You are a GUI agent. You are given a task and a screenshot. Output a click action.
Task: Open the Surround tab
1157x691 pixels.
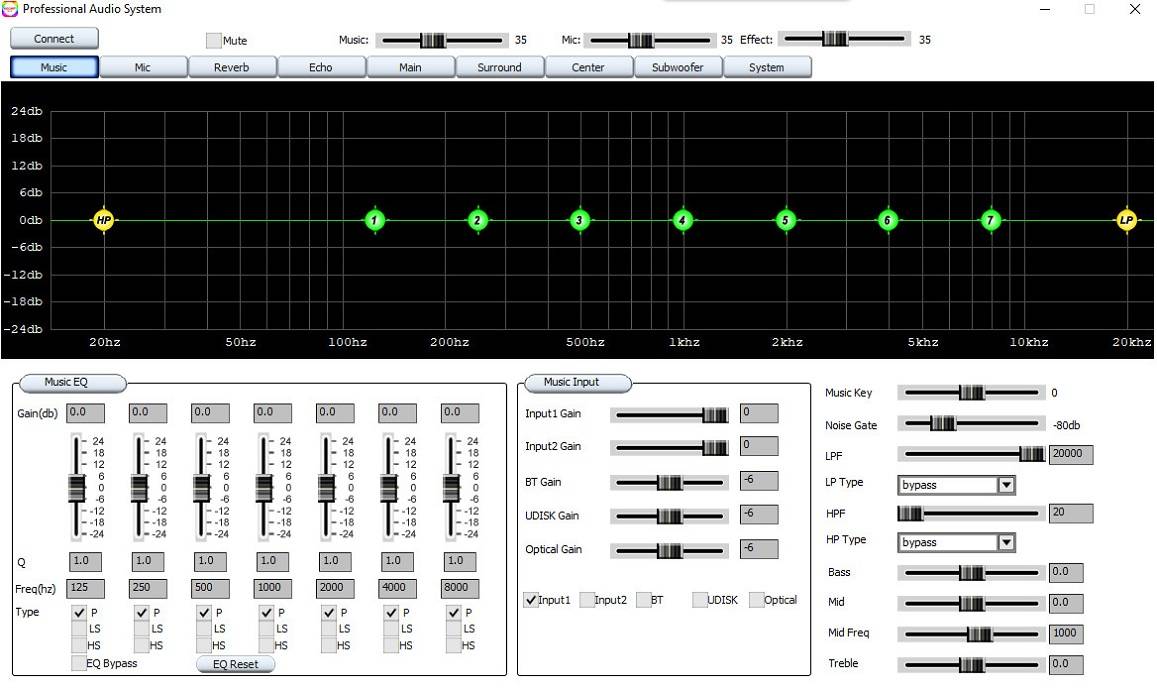coord(500,67)
